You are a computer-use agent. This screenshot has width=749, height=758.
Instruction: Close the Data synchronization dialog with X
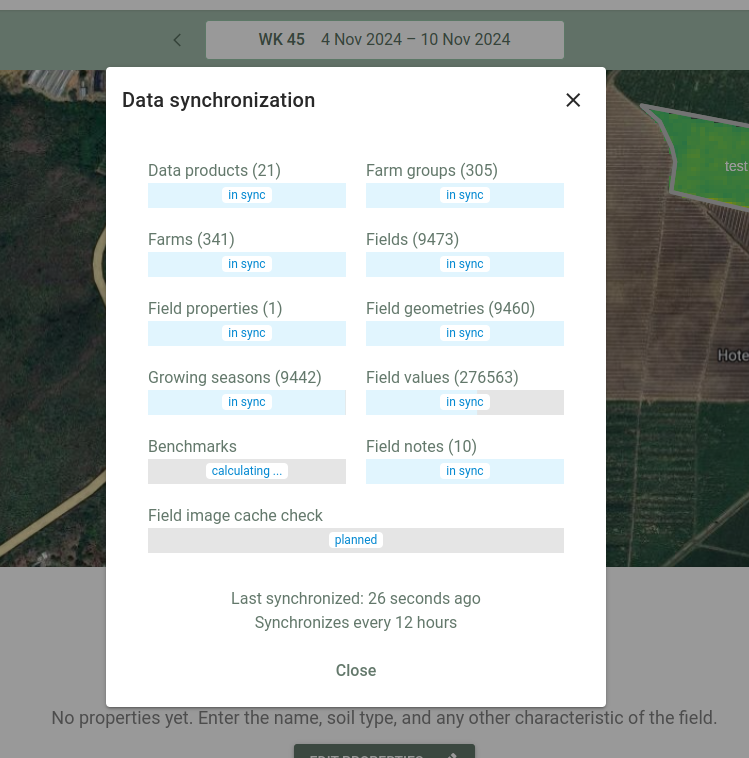point(573,100)
